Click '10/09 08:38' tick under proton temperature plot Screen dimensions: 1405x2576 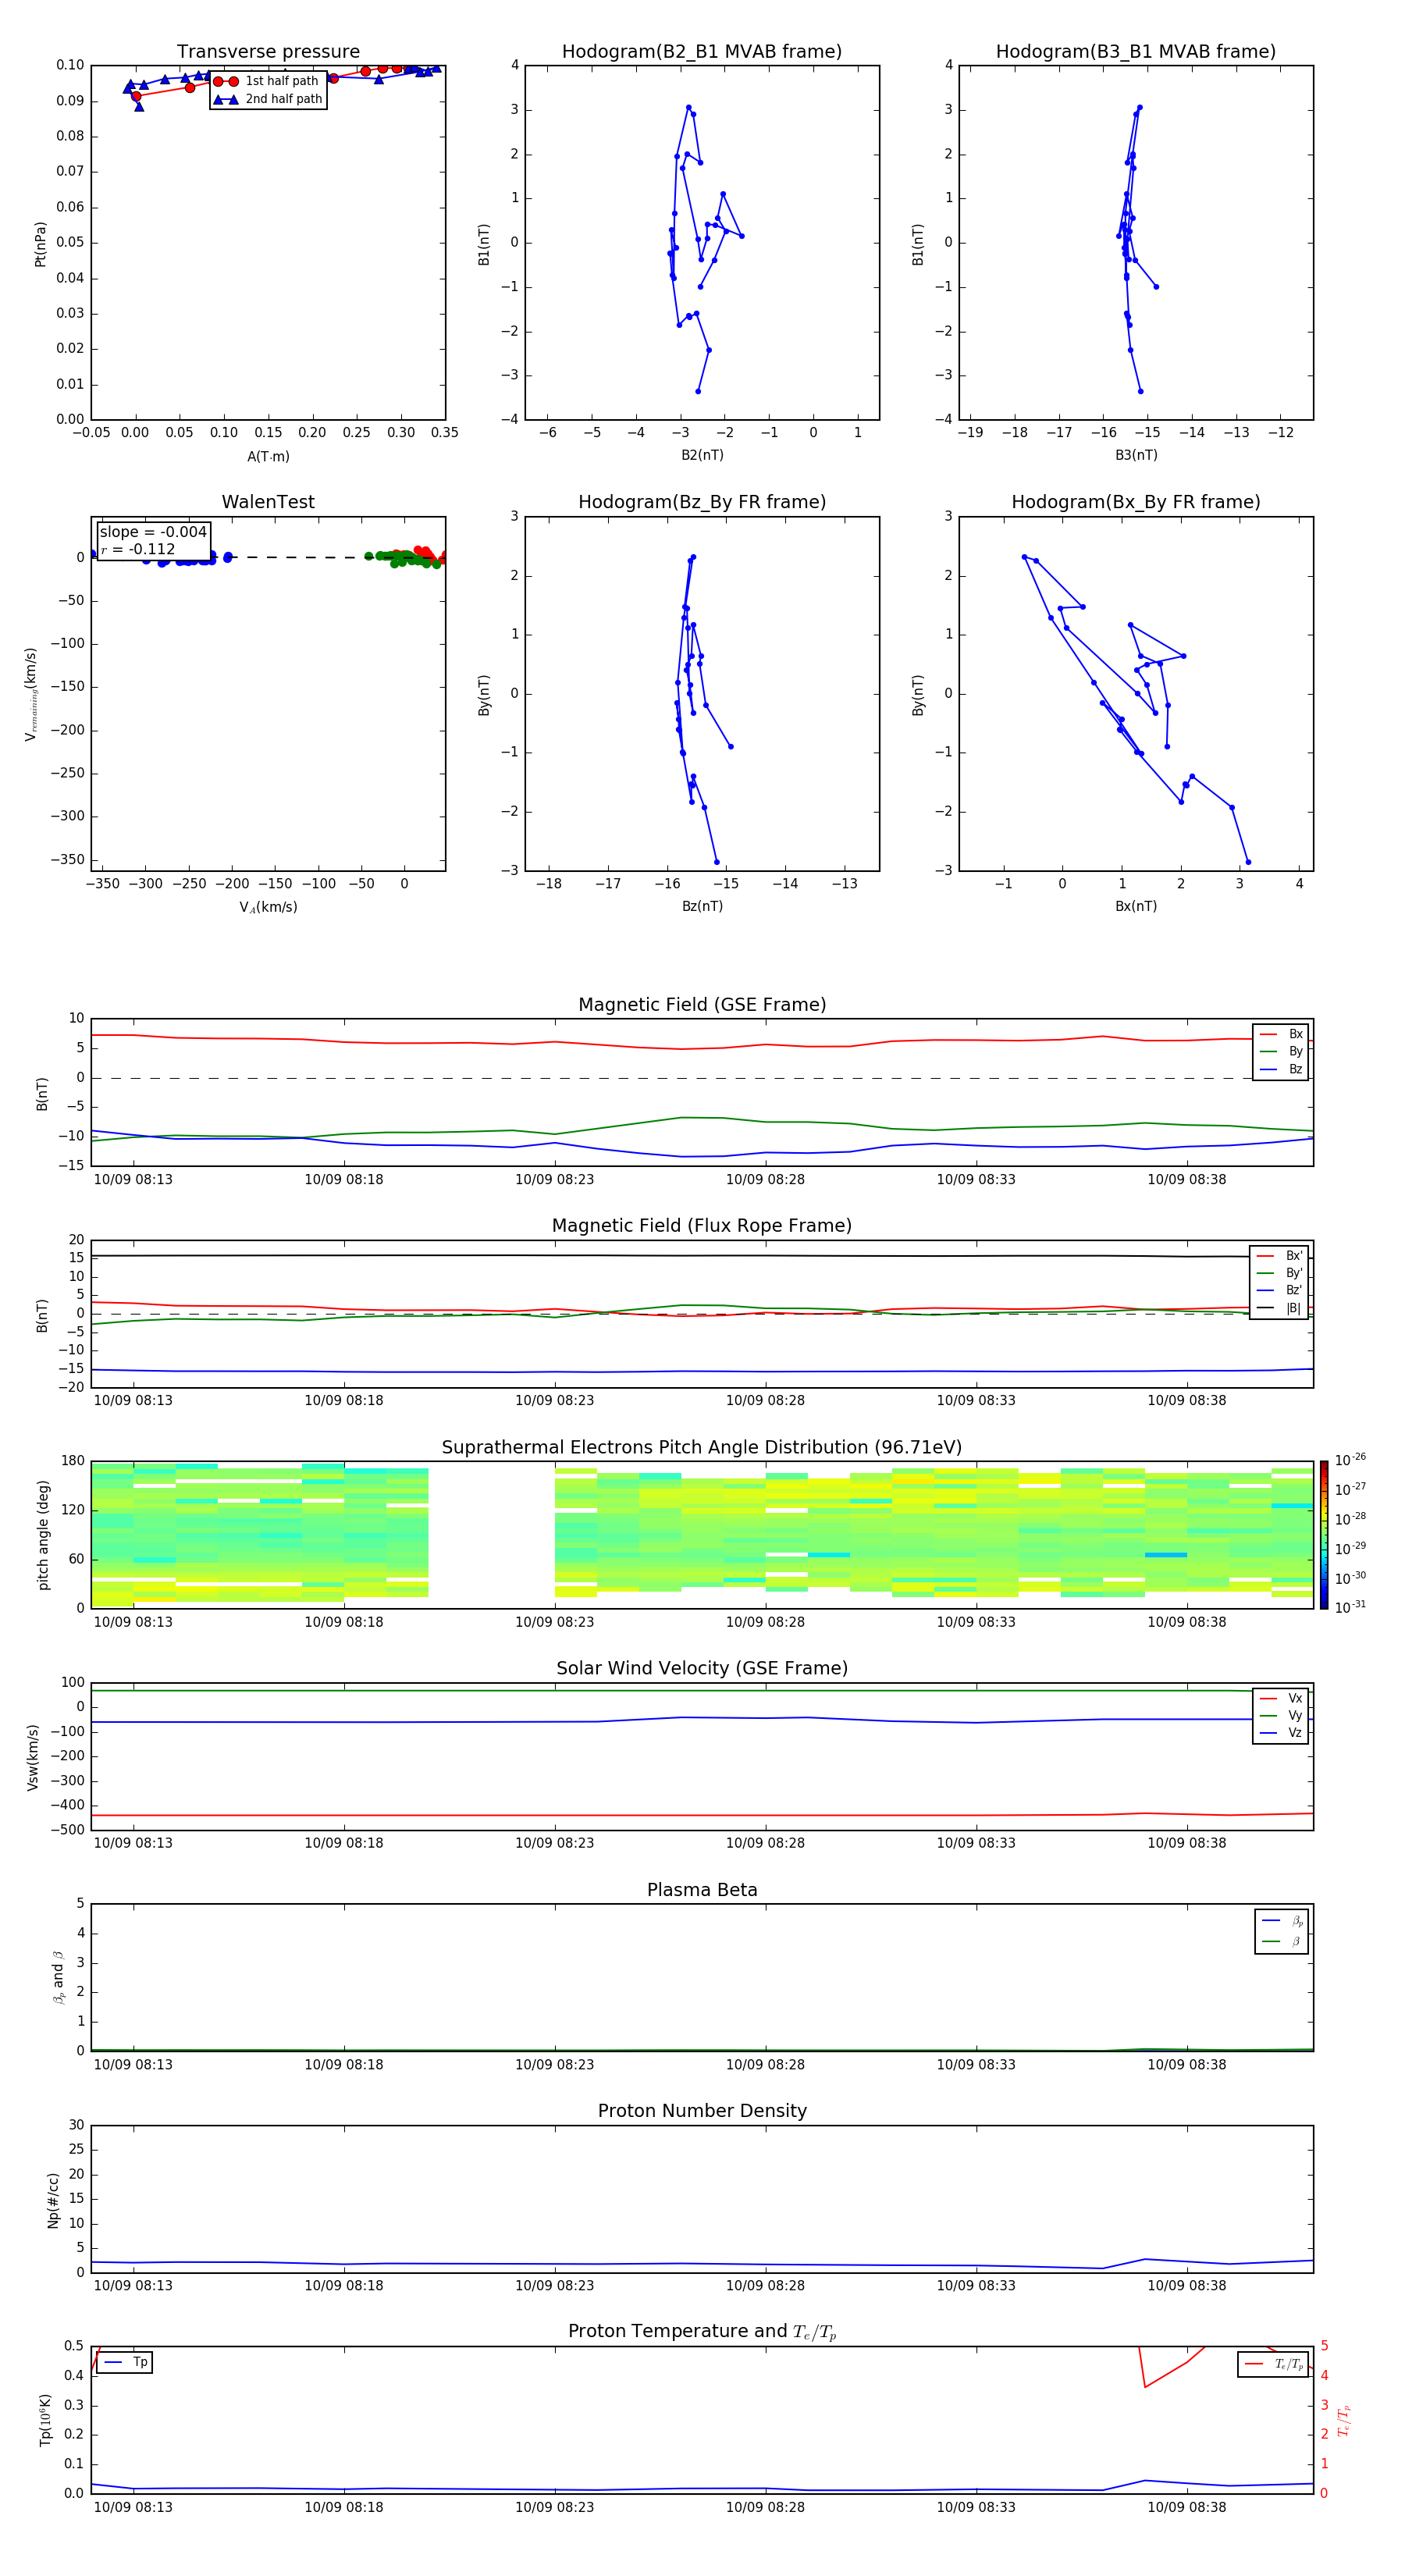1186,2507
